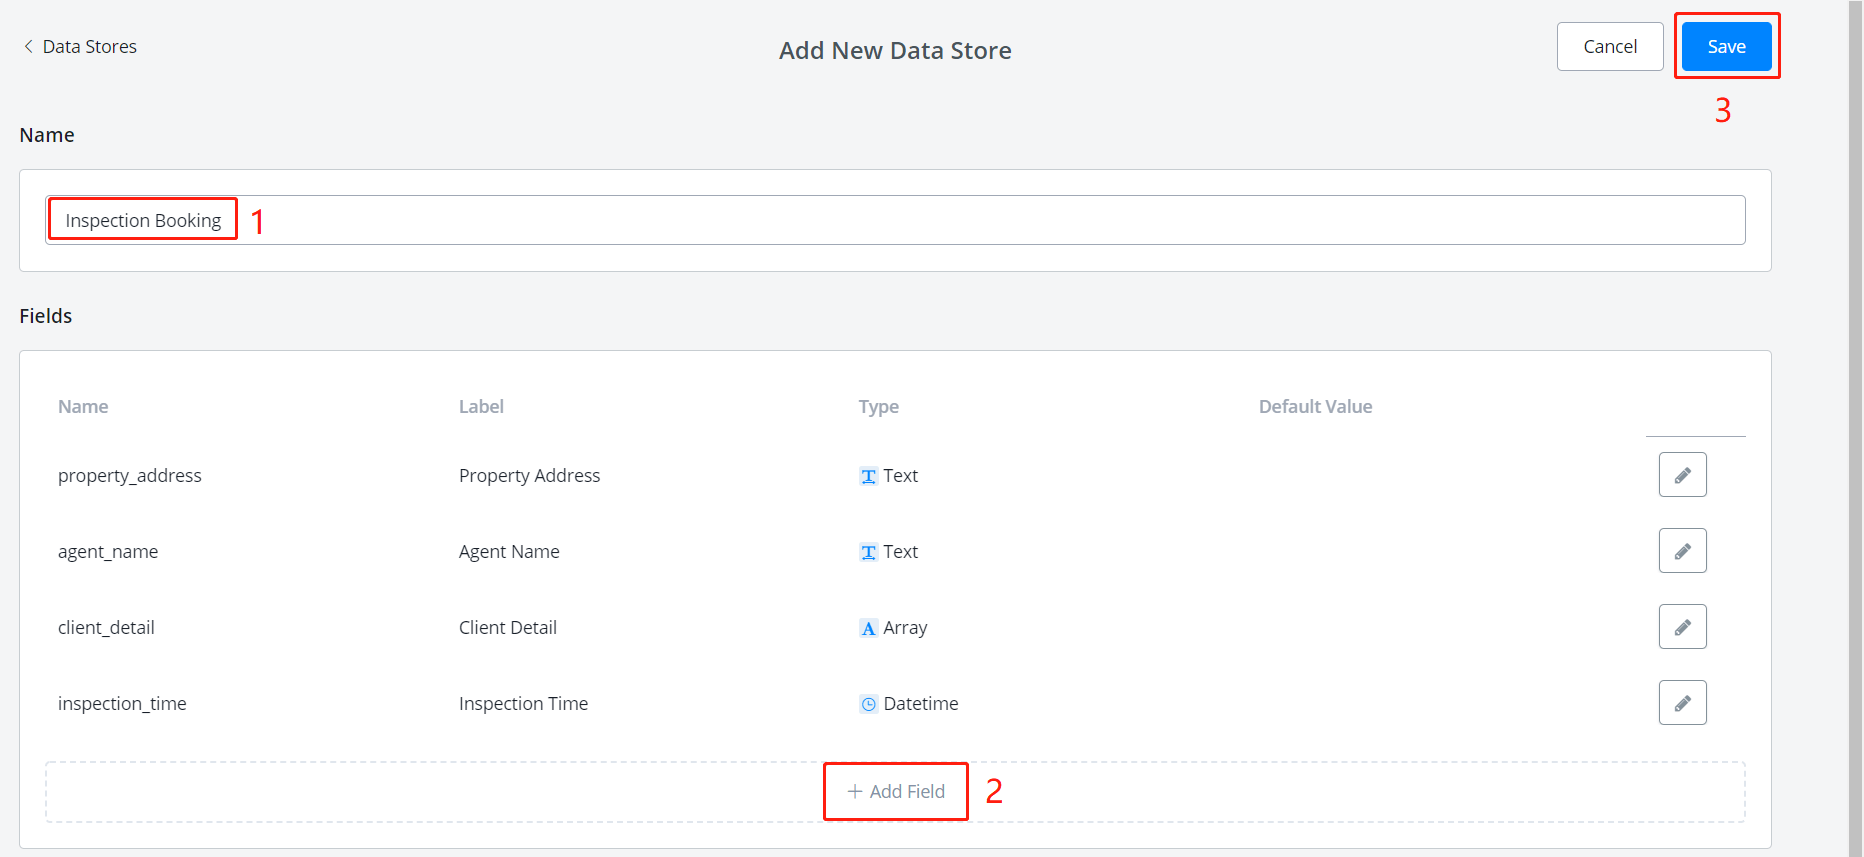Edit the inspection_time field via the pencil icon

(x=1682, y=703)
